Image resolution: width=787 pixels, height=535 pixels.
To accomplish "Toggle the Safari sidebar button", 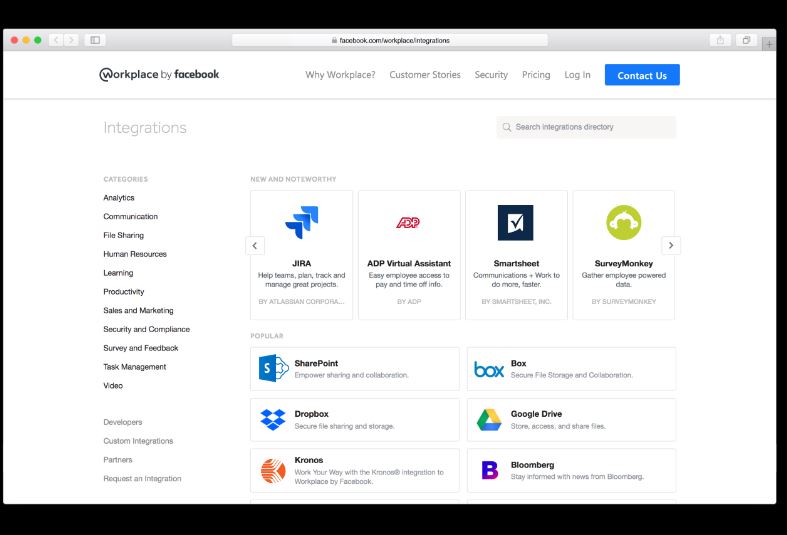I will [95, 40].
